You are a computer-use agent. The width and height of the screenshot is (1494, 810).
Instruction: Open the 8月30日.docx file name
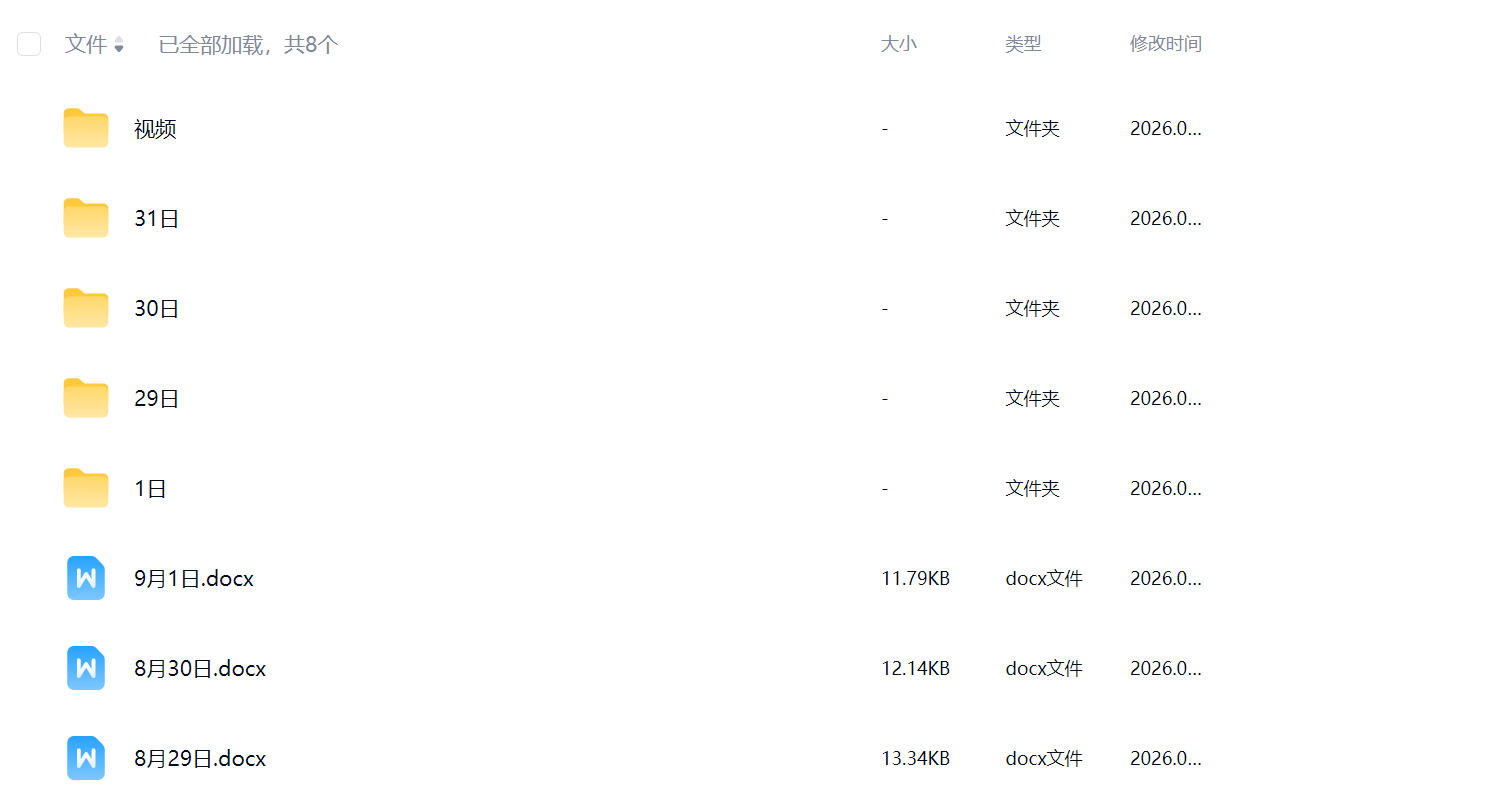point(200,669)
